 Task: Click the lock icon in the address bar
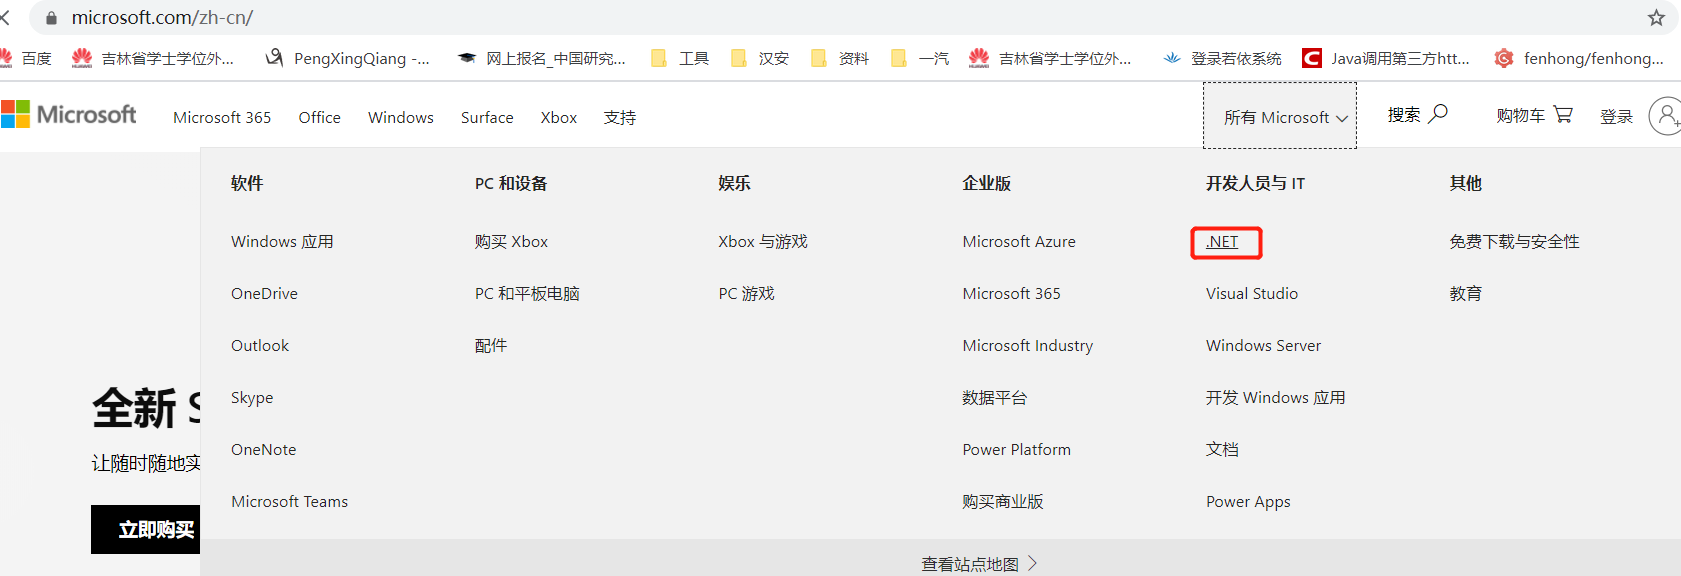[x=52, y=18]
